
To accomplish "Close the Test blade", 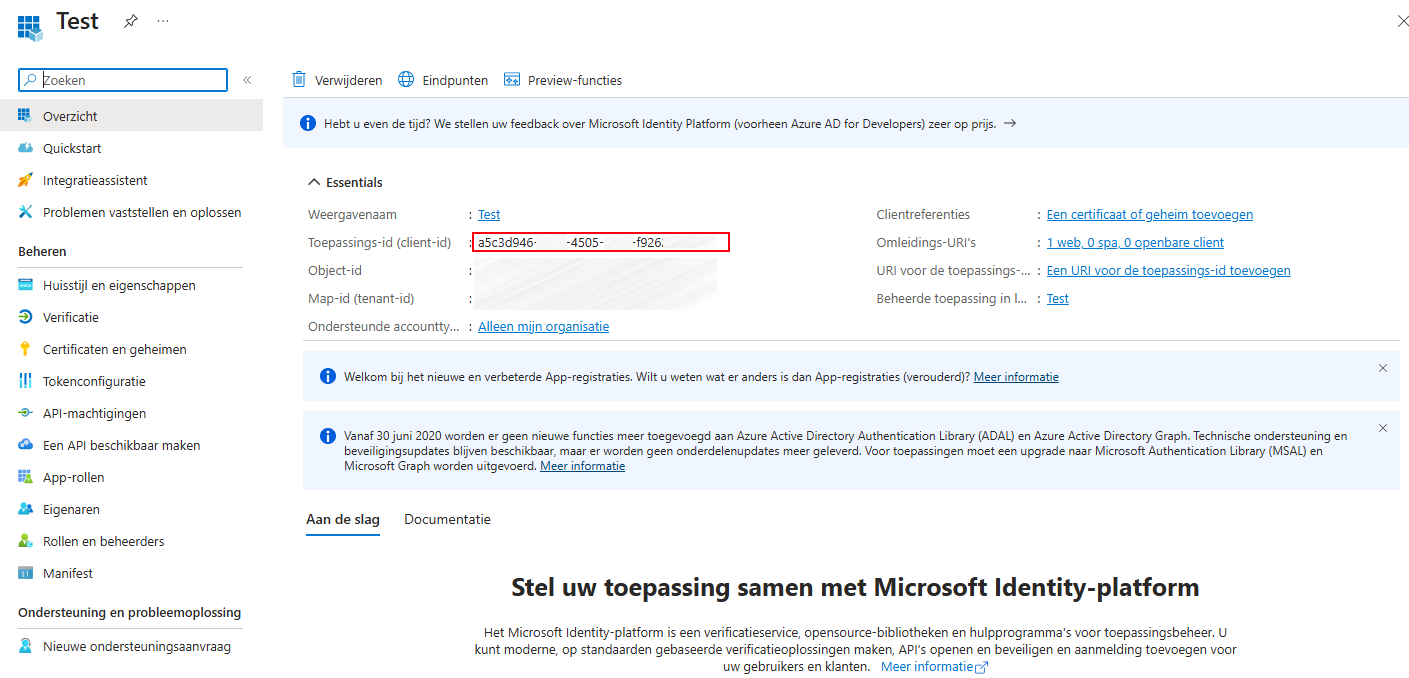I will pyautogui.click(x=1403, y=21).
